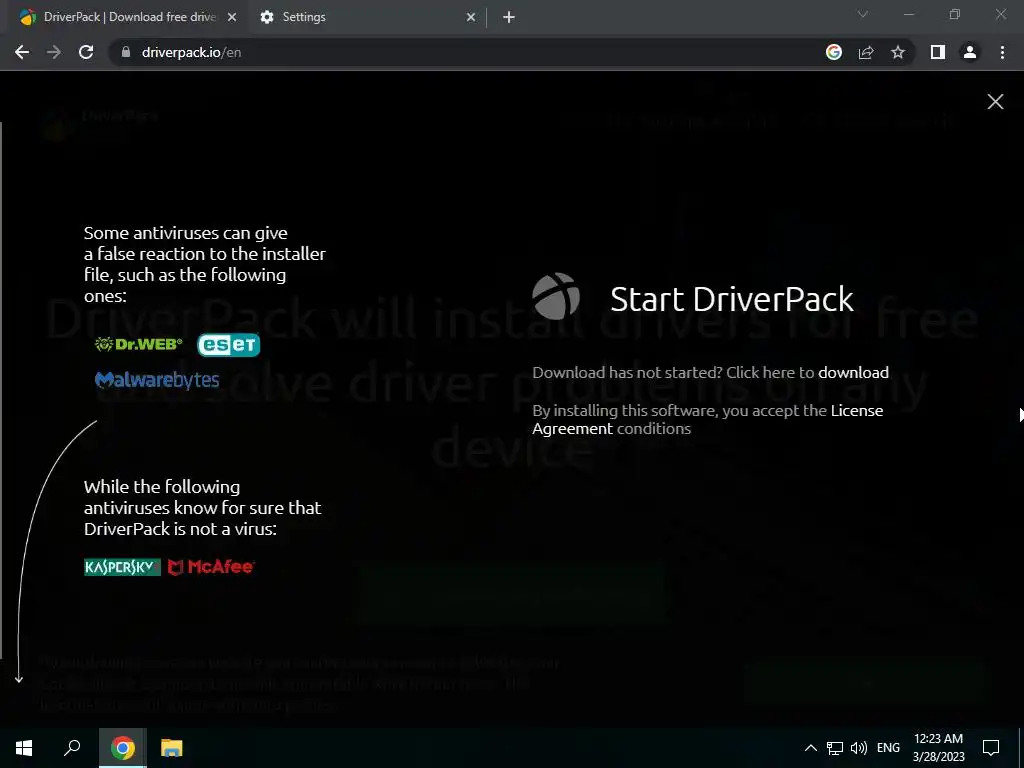Screen dimensions: 1024x768
Task: Click the McAfee logo
Action: [x=211, y=567]
